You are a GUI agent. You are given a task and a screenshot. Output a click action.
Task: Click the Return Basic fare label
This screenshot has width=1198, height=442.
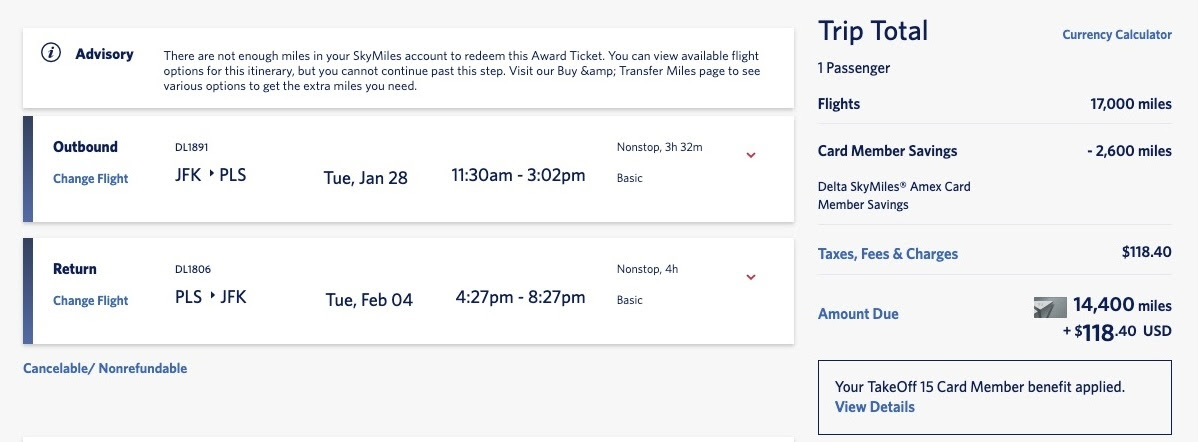click(630, 300)
